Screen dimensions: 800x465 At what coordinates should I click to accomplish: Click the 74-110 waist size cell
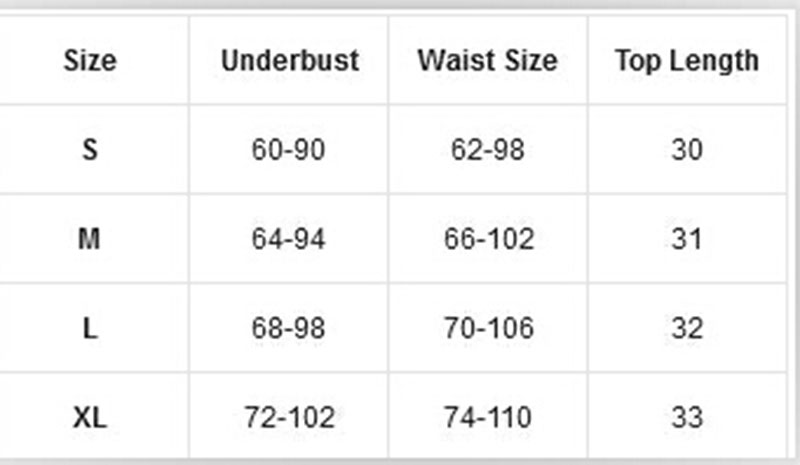click(x=488, y=417)
